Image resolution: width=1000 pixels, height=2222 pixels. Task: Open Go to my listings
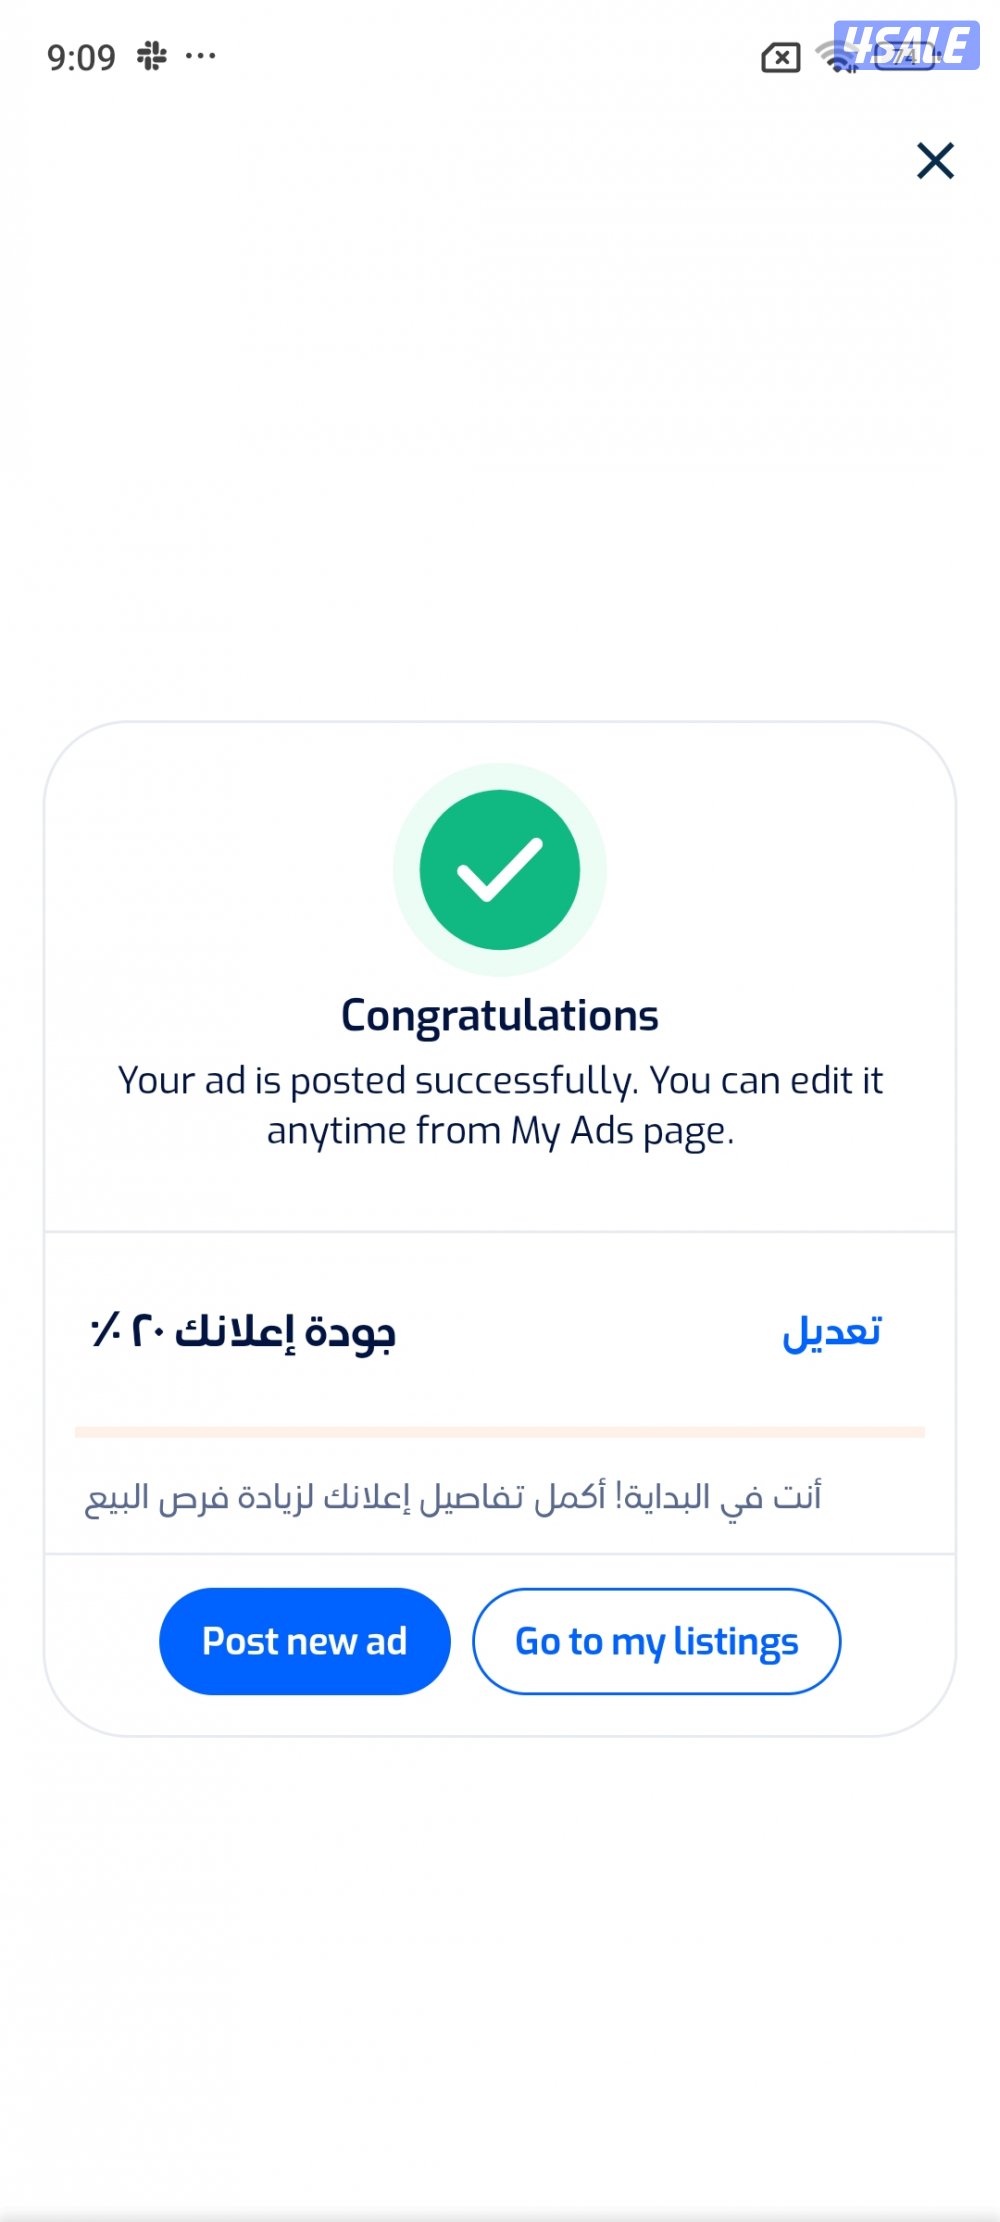[657, 1641]
